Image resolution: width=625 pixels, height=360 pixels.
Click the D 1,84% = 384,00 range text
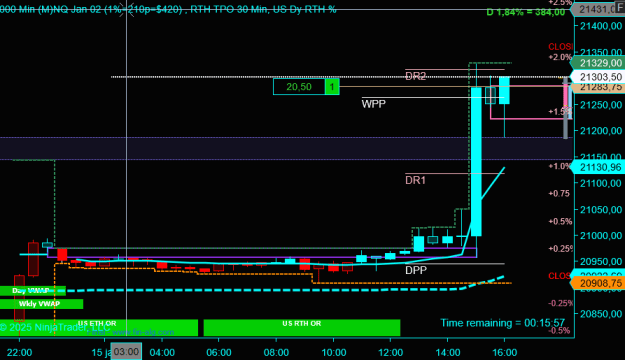click(526, 12)
